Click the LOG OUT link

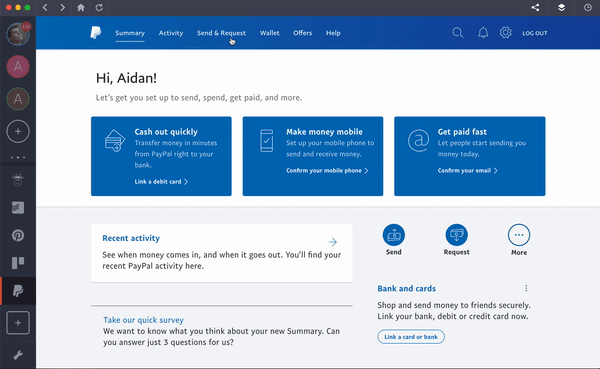point(535,33)
